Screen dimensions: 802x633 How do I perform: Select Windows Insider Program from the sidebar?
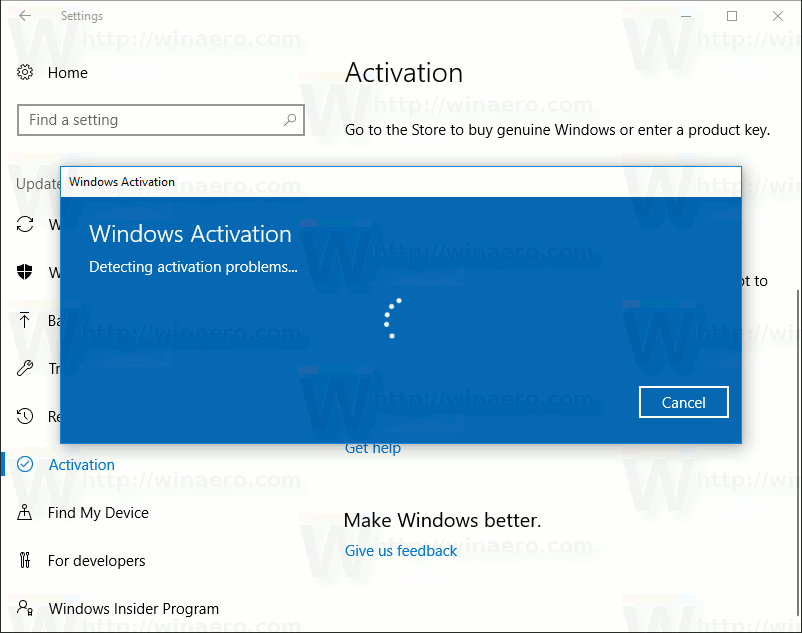pos(134,608)
